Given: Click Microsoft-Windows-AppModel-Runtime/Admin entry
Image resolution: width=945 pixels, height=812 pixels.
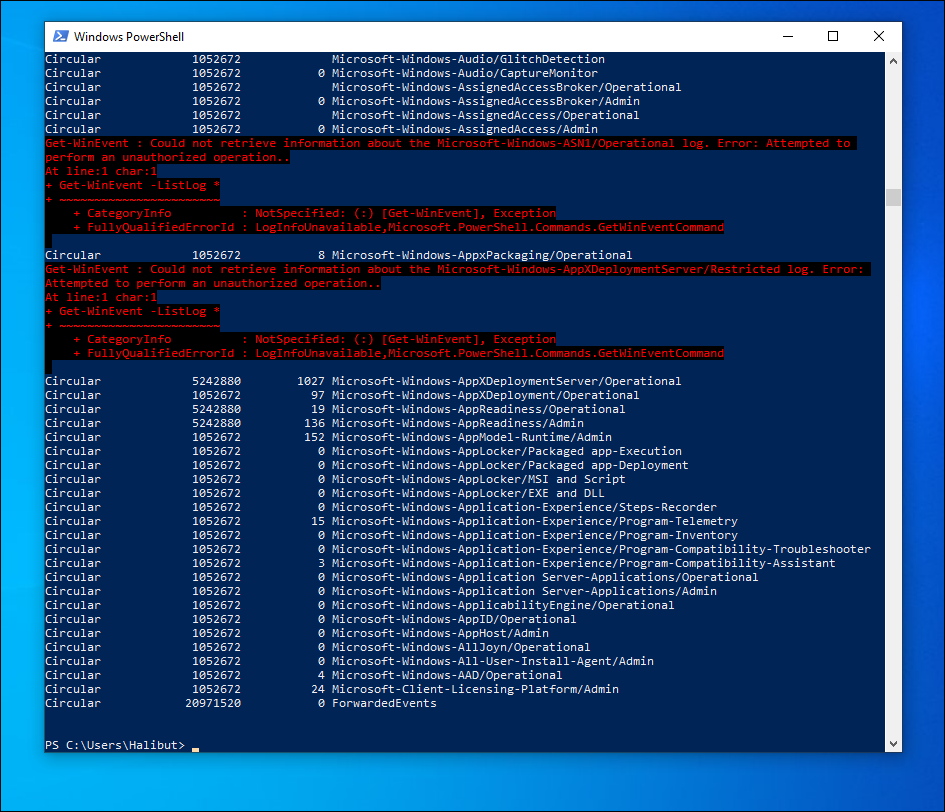Looking at the screenshot, I should (x=471, y=437).
